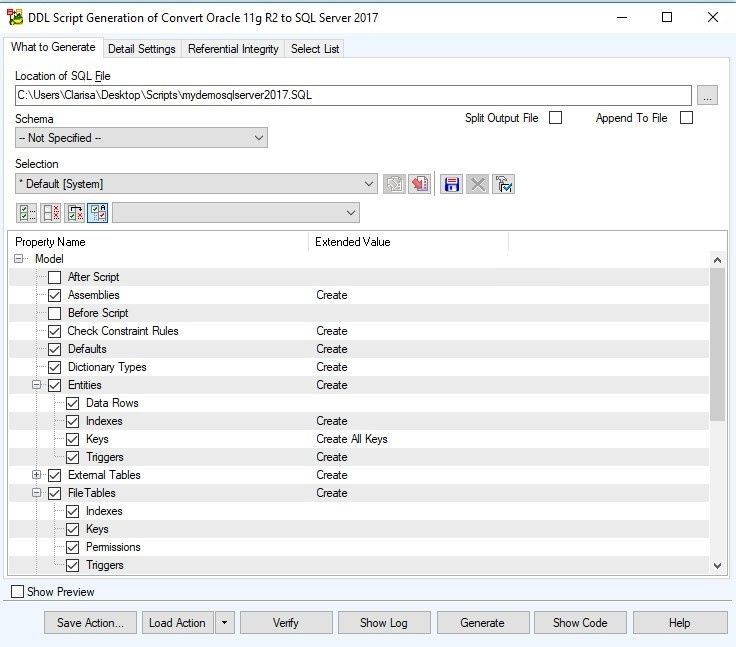
Task: Click the save selection floppy disk icon
Action: (452, 184)
